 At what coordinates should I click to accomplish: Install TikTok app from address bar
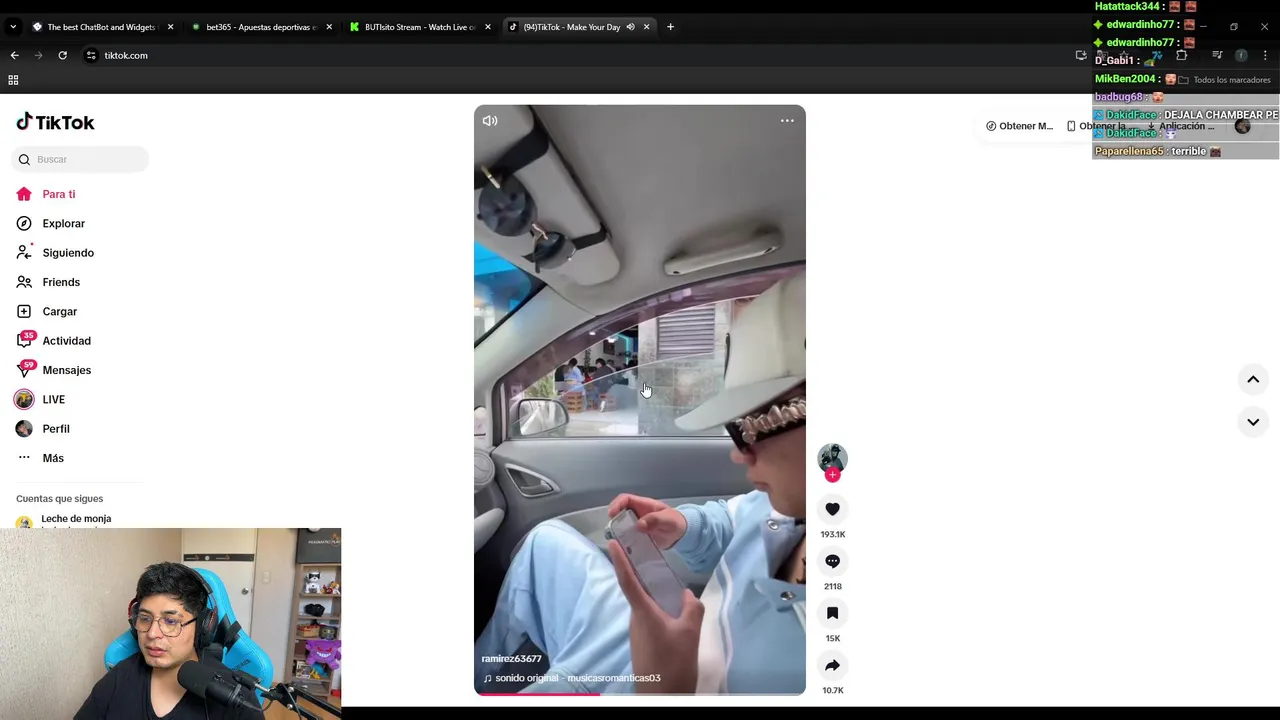1081,55
